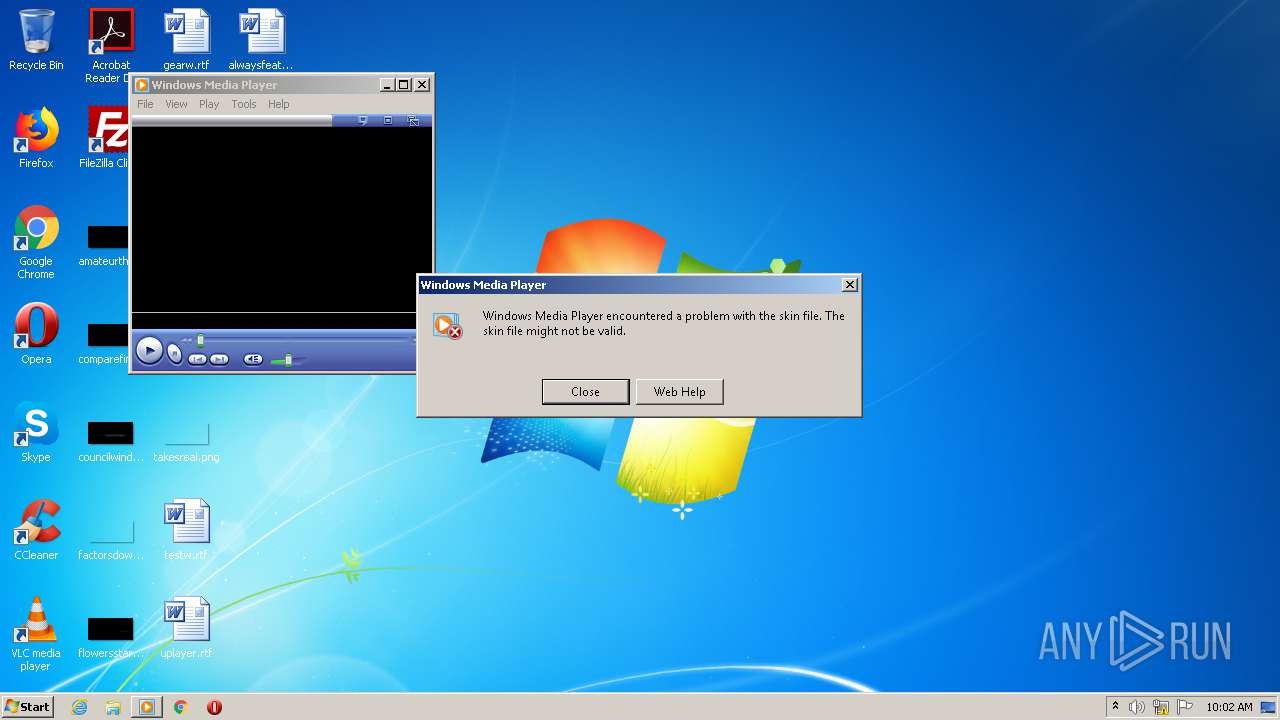Click the black video display area
This screenshot has height=720, width=1280.
[x=281, y=219]
